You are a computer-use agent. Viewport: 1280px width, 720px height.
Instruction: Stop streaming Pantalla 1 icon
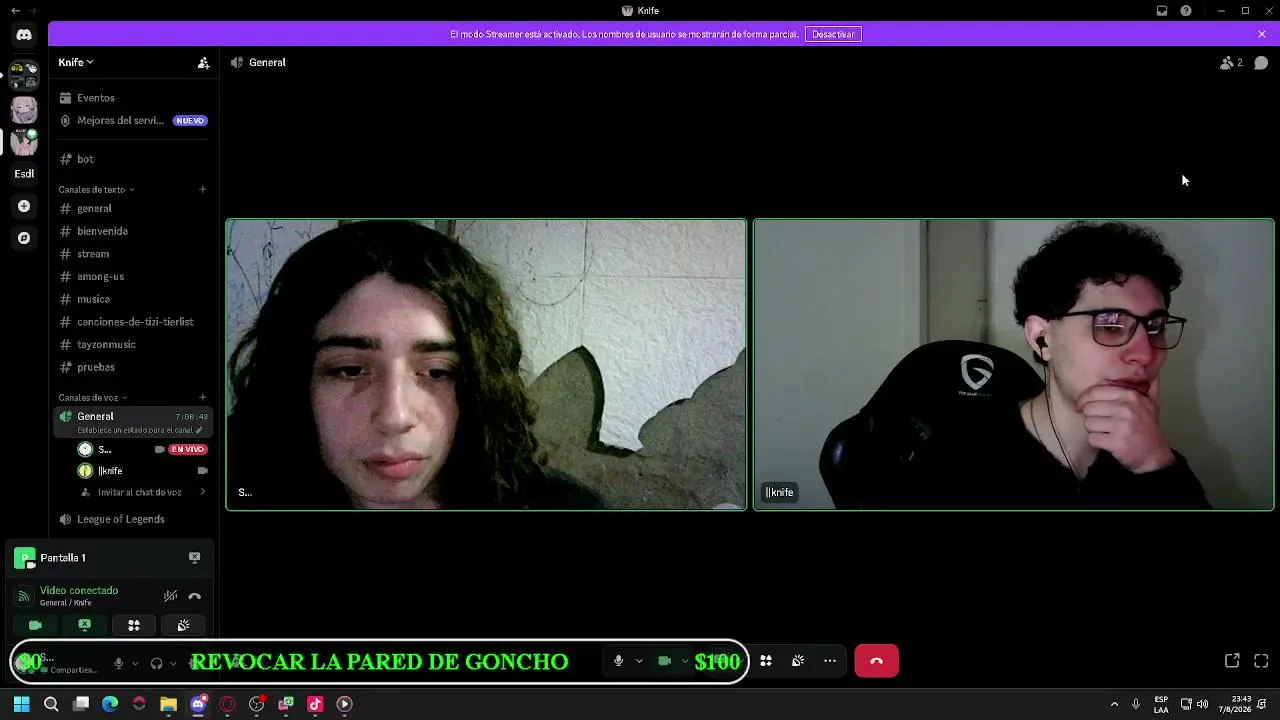(194, 557)
